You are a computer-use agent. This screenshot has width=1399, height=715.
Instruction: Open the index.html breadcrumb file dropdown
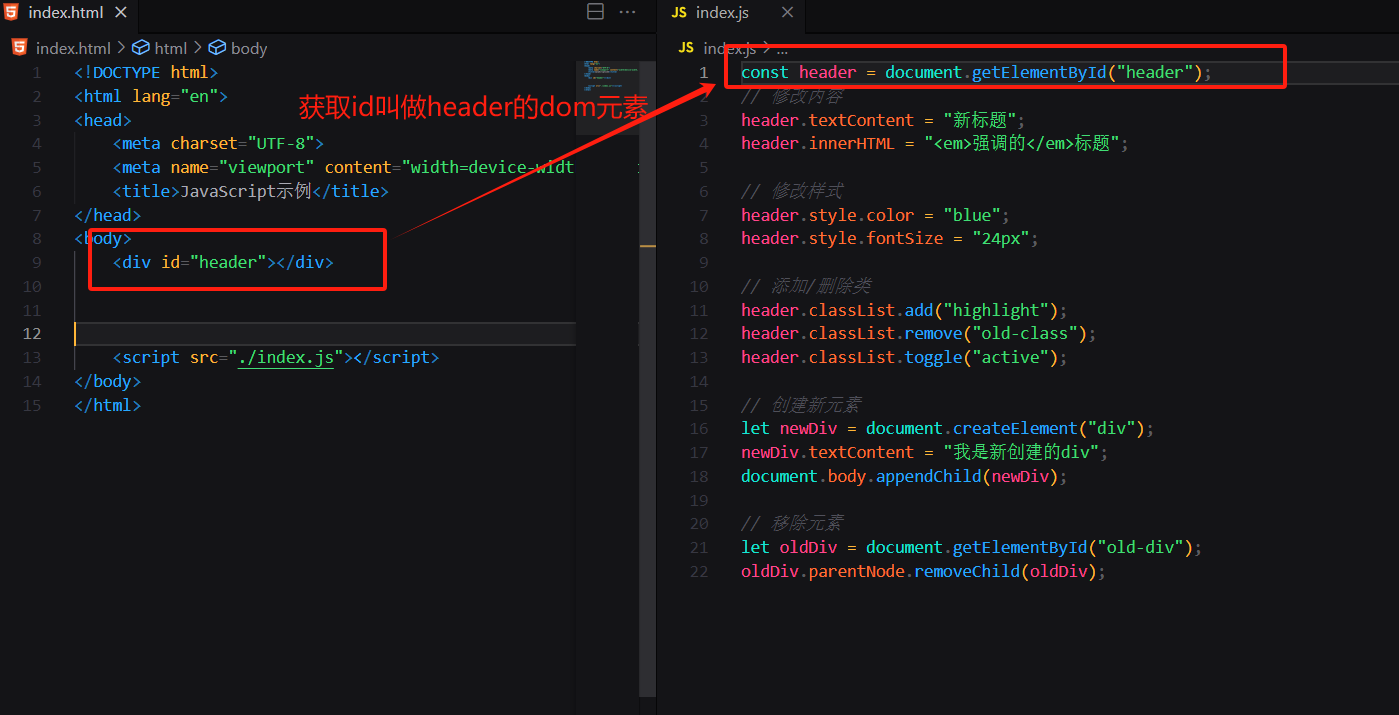click(73, 48)
